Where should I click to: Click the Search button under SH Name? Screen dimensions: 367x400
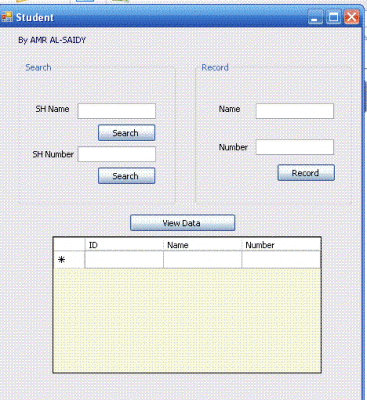pyautogui.click(x=127, y=133)
